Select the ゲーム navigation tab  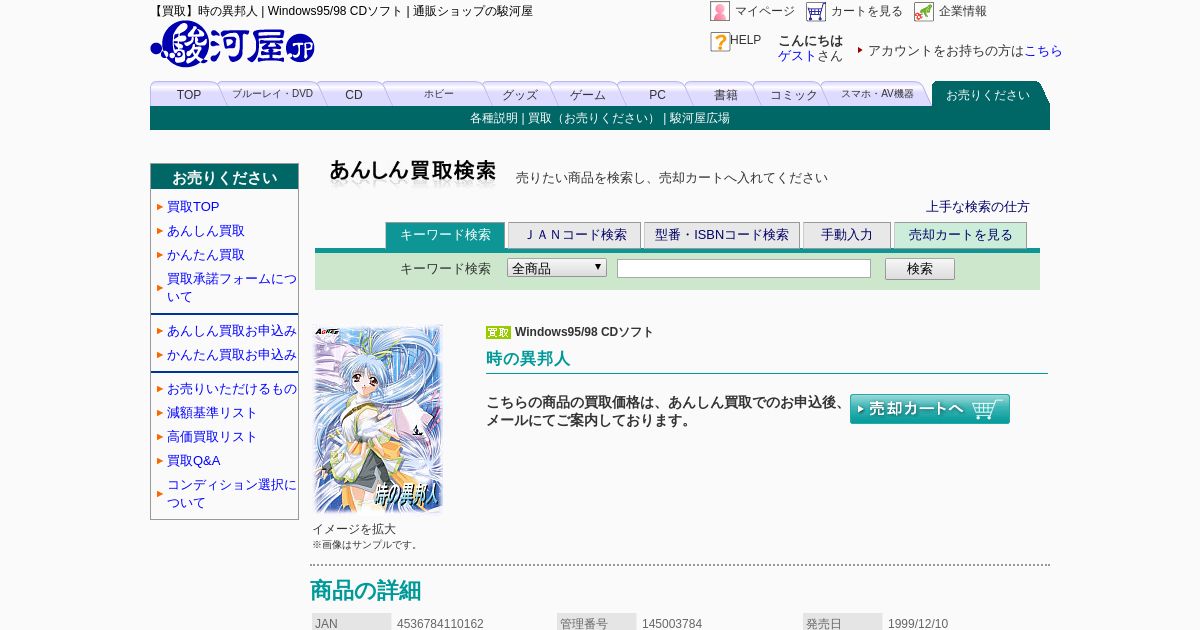point(588,95)
